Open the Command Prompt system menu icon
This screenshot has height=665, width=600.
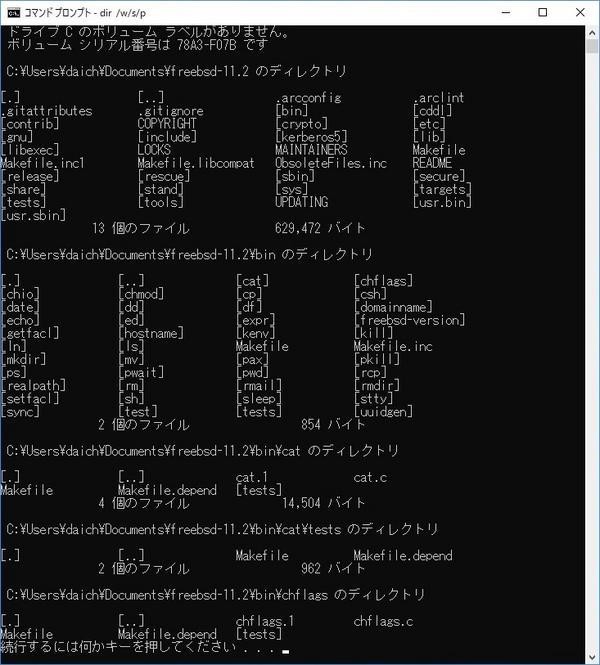pos(13,13)
